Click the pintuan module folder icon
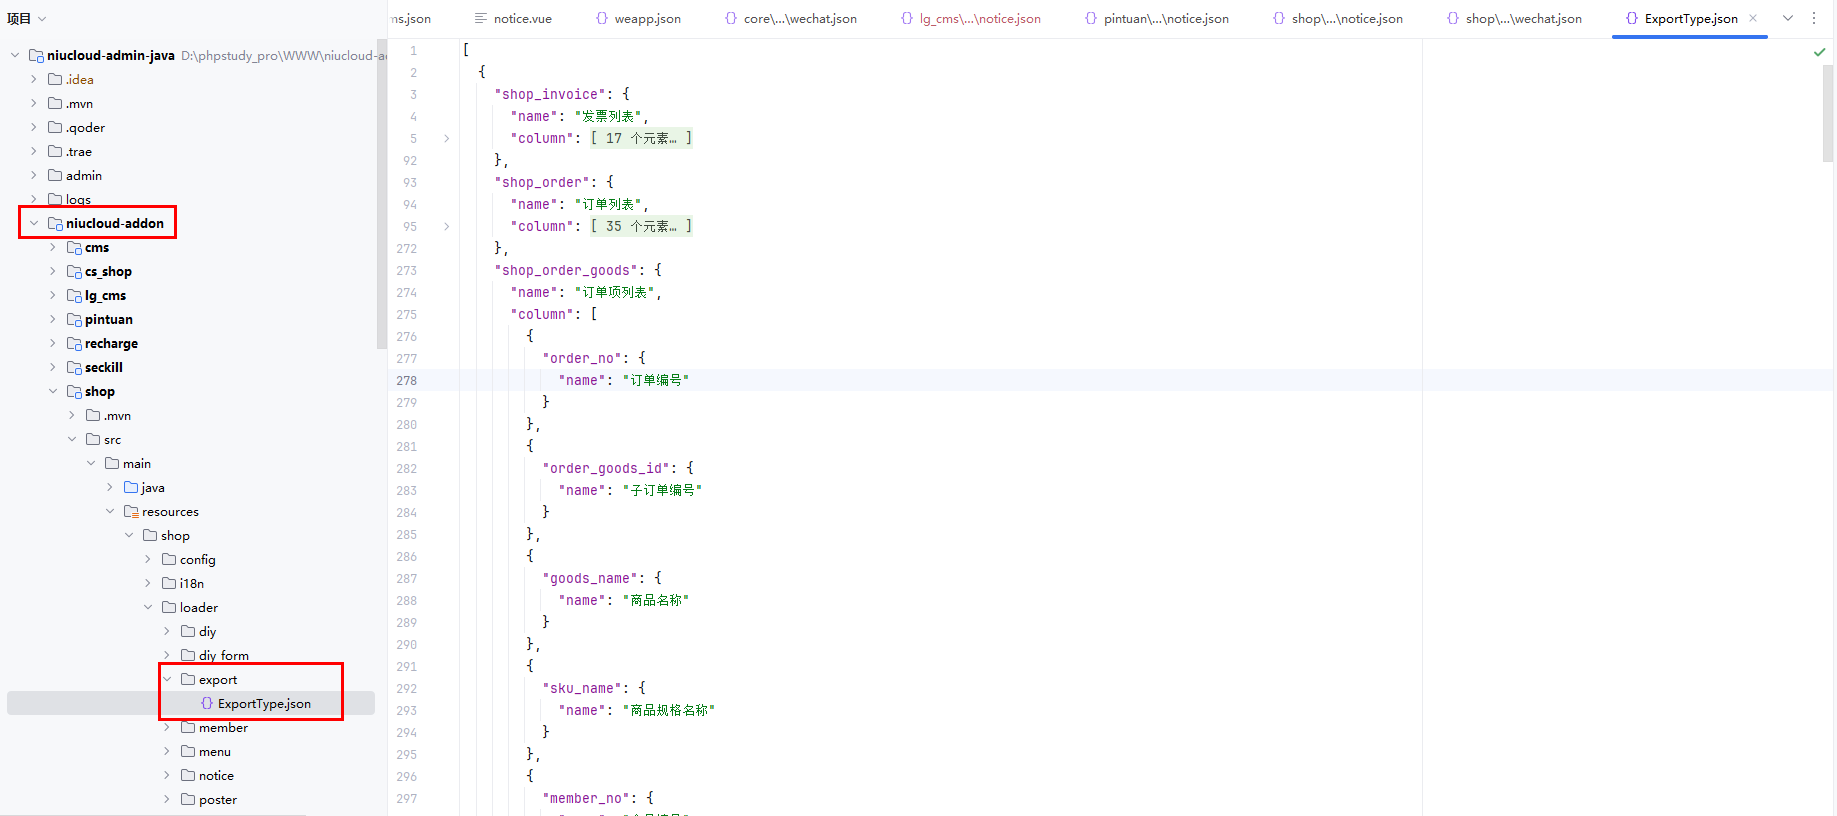 (74, 319)
